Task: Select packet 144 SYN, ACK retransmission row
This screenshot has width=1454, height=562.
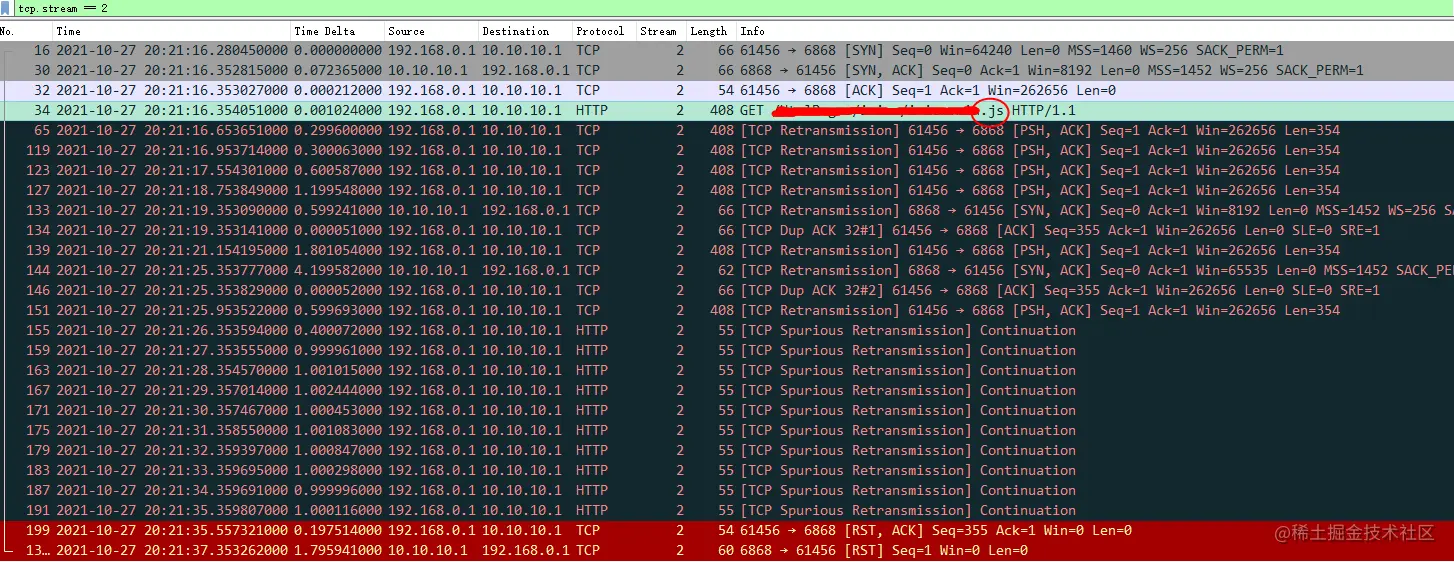Action: point(727,271)
